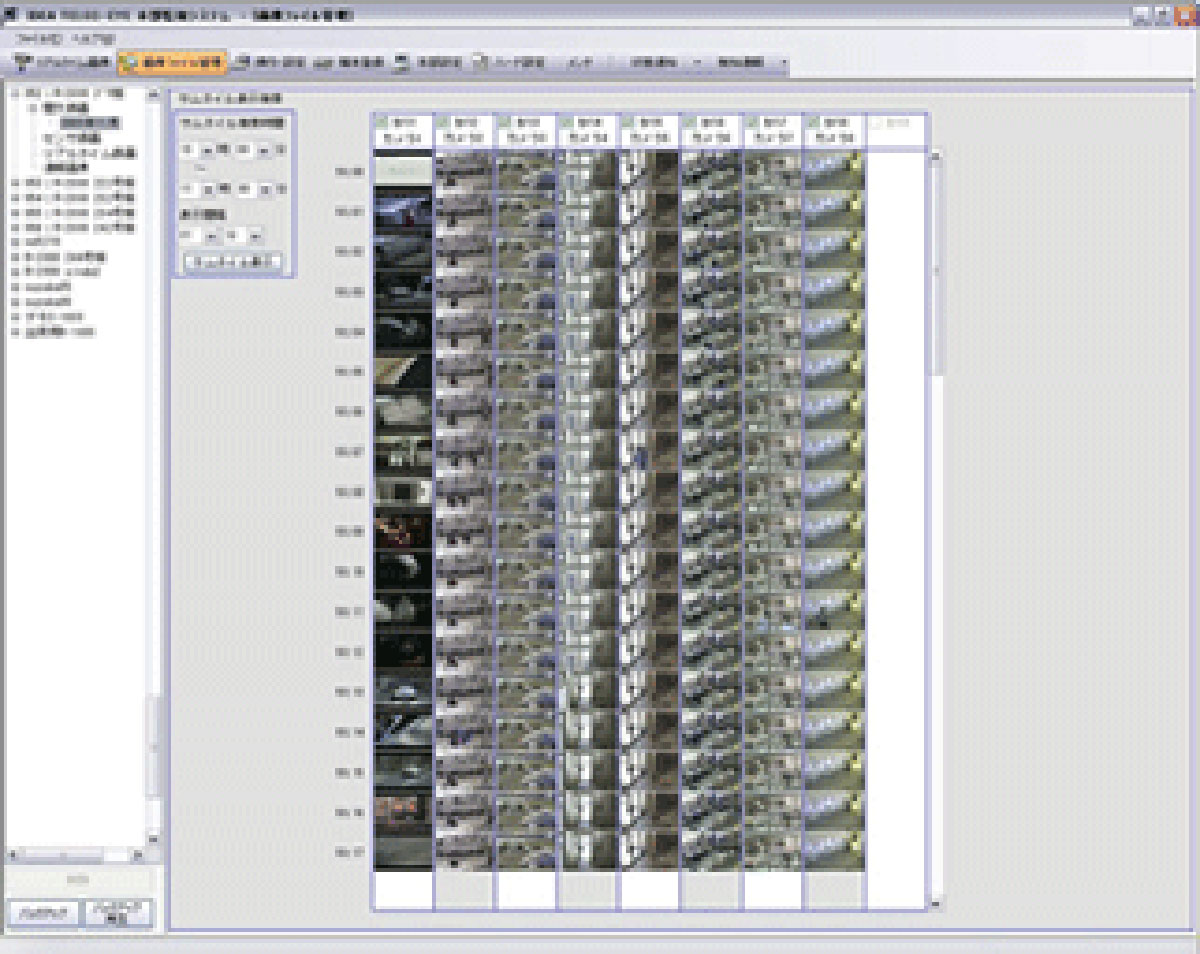1200x954 pixels.
Task: Open the first column thumbnail in the second row
Action: coord(403,211)
